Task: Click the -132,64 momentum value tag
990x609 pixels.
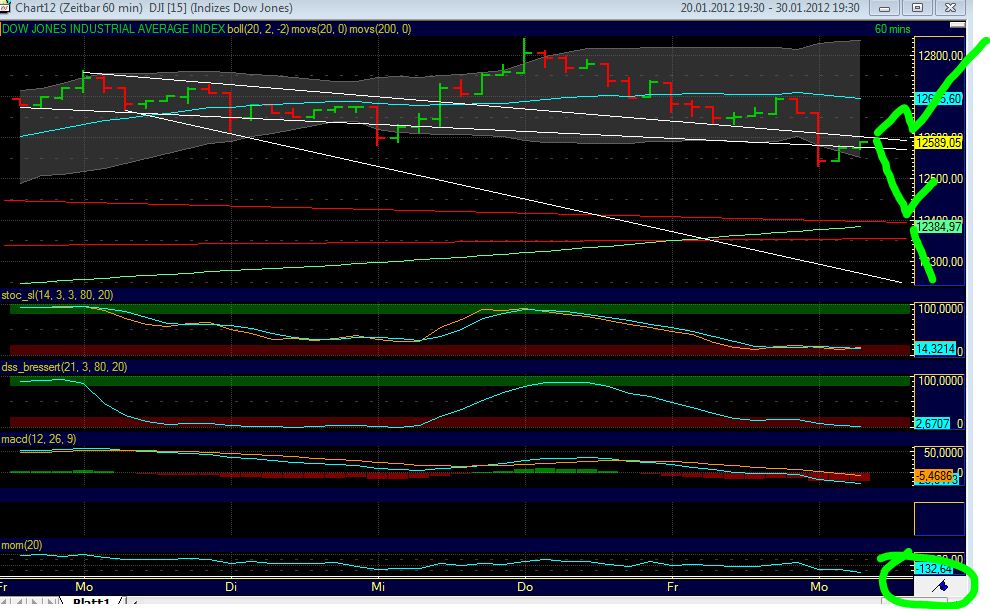Action: 934,569
